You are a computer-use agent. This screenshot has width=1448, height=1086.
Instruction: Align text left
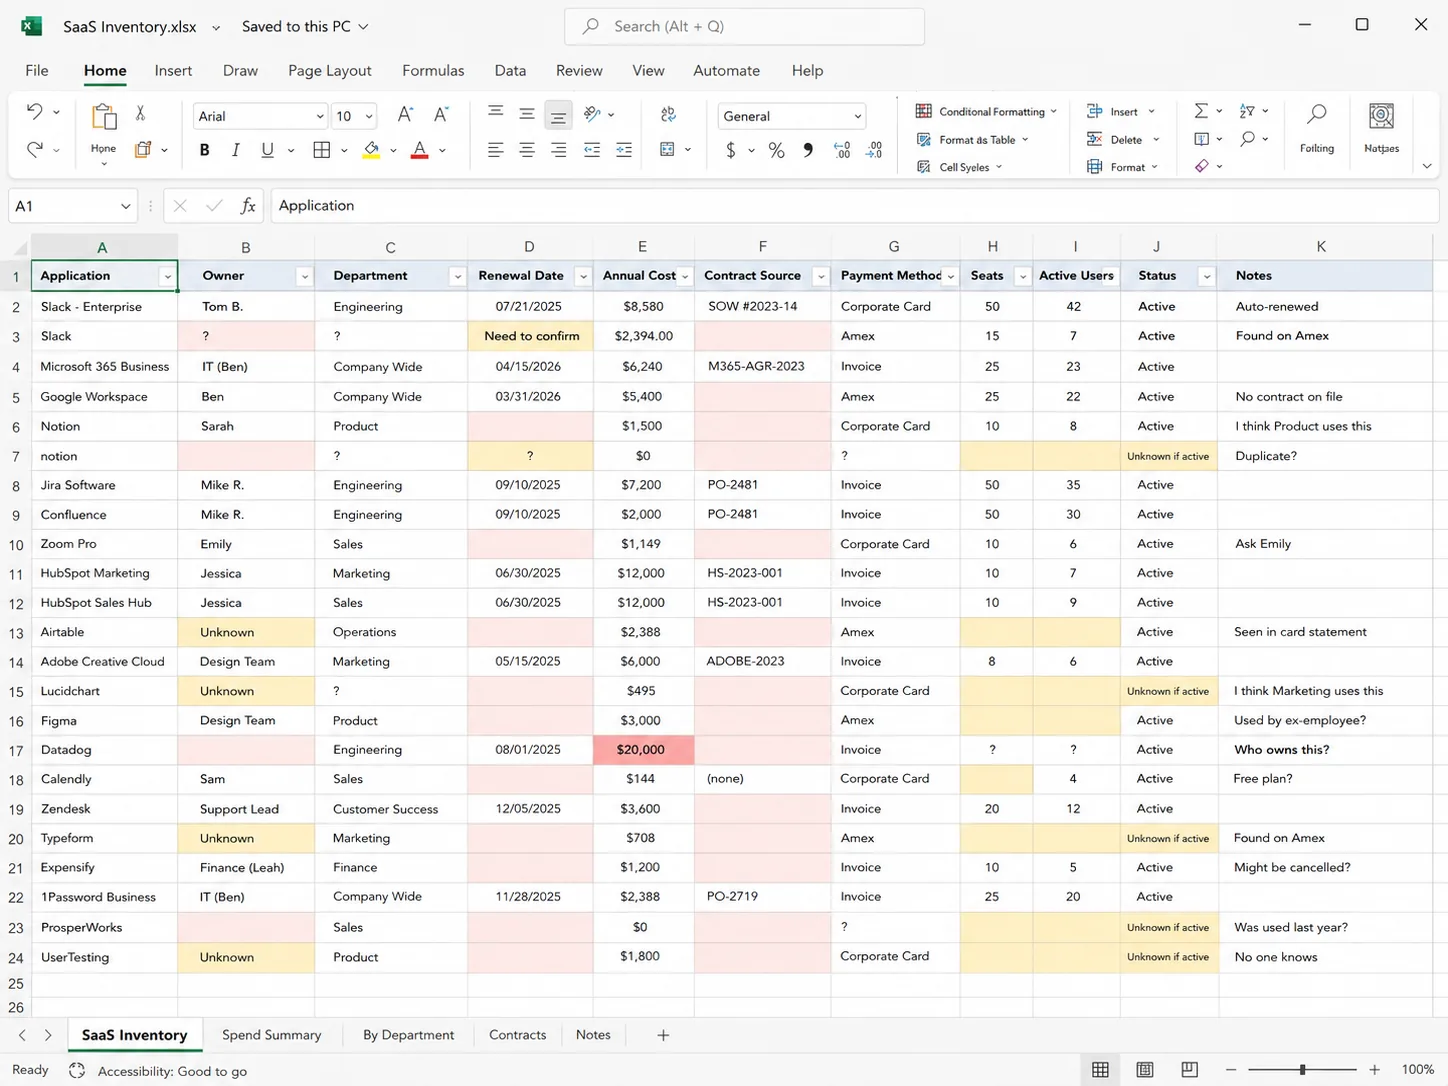pyautogui.click(x=495, y=150)
